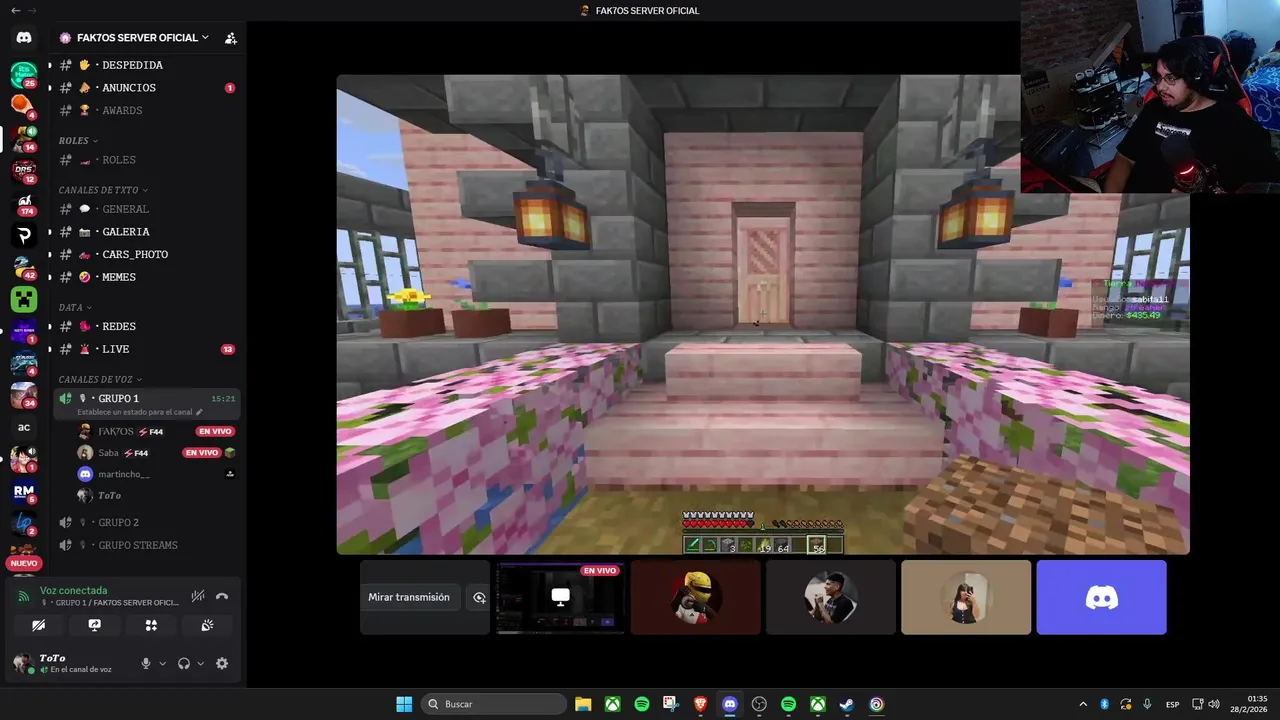The height and width of the screenshot is (720, 1280).
Task: Open the EN VIVO stream preview thumbnail
Action: [x=561, y=597]
